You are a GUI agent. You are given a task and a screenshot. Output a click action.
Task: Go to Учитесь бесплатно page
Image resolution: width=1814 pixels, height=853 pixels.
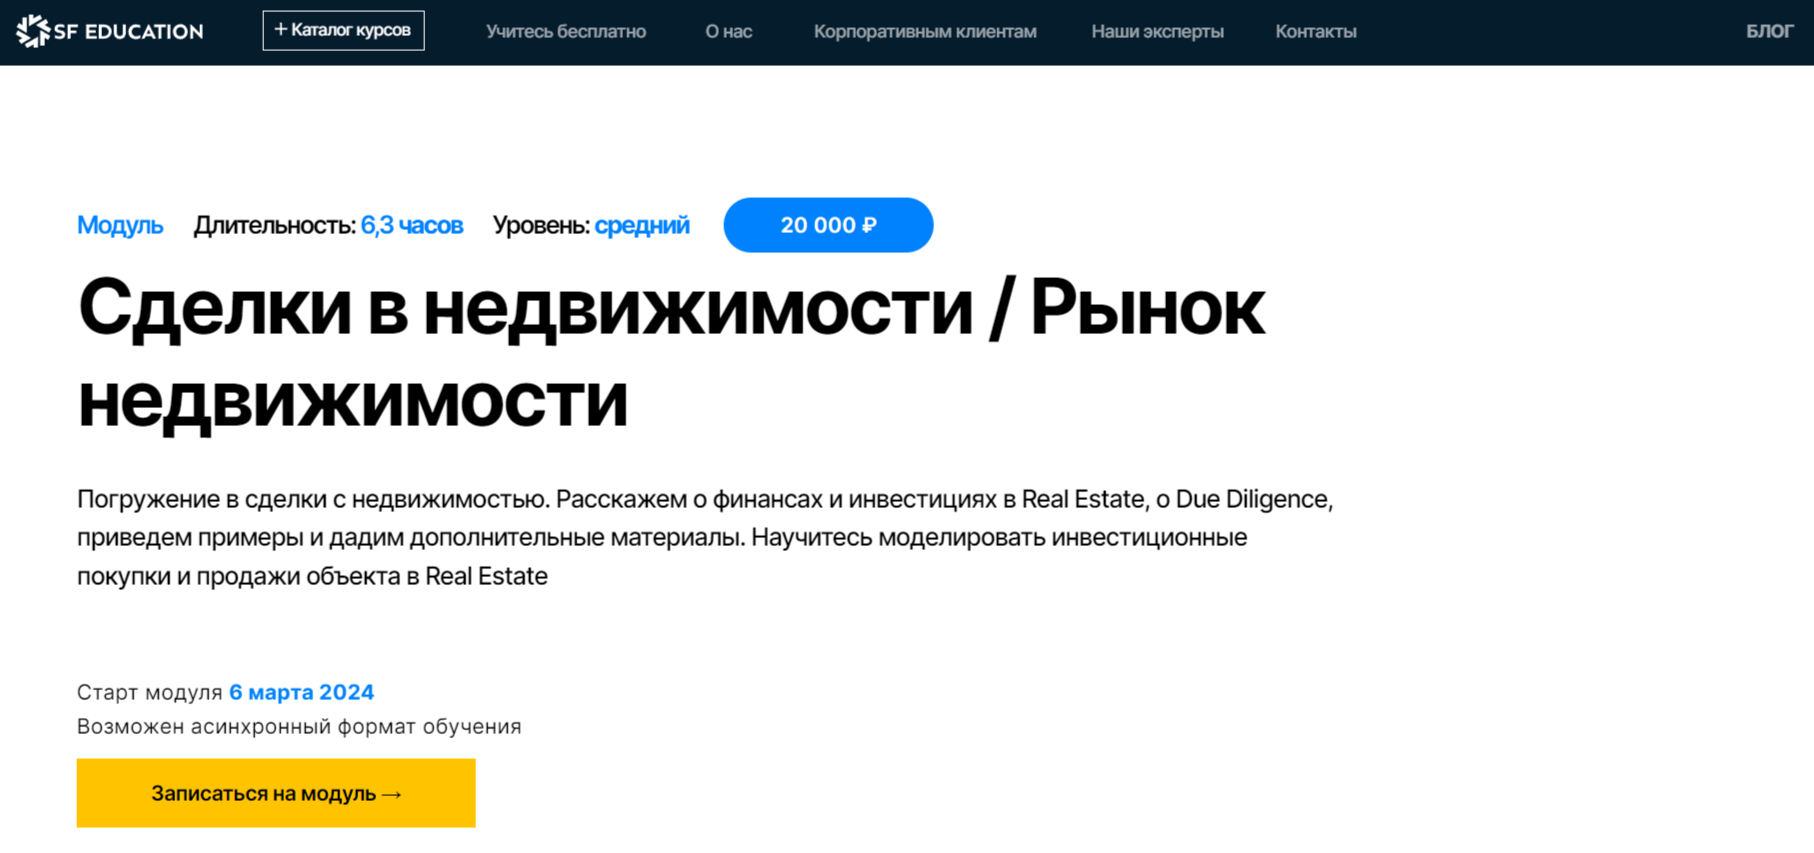[x=566, y=32]
